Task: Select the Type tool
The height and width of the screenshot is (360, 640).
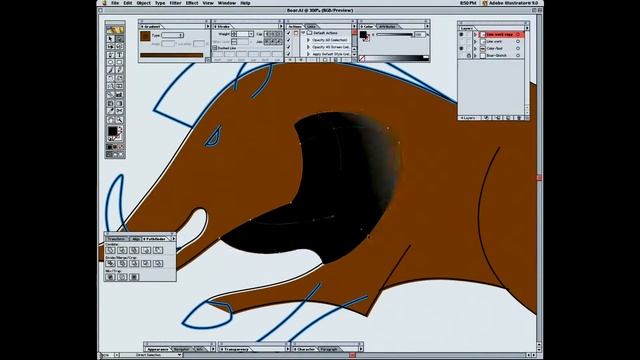Action: (x=119, y=55)
